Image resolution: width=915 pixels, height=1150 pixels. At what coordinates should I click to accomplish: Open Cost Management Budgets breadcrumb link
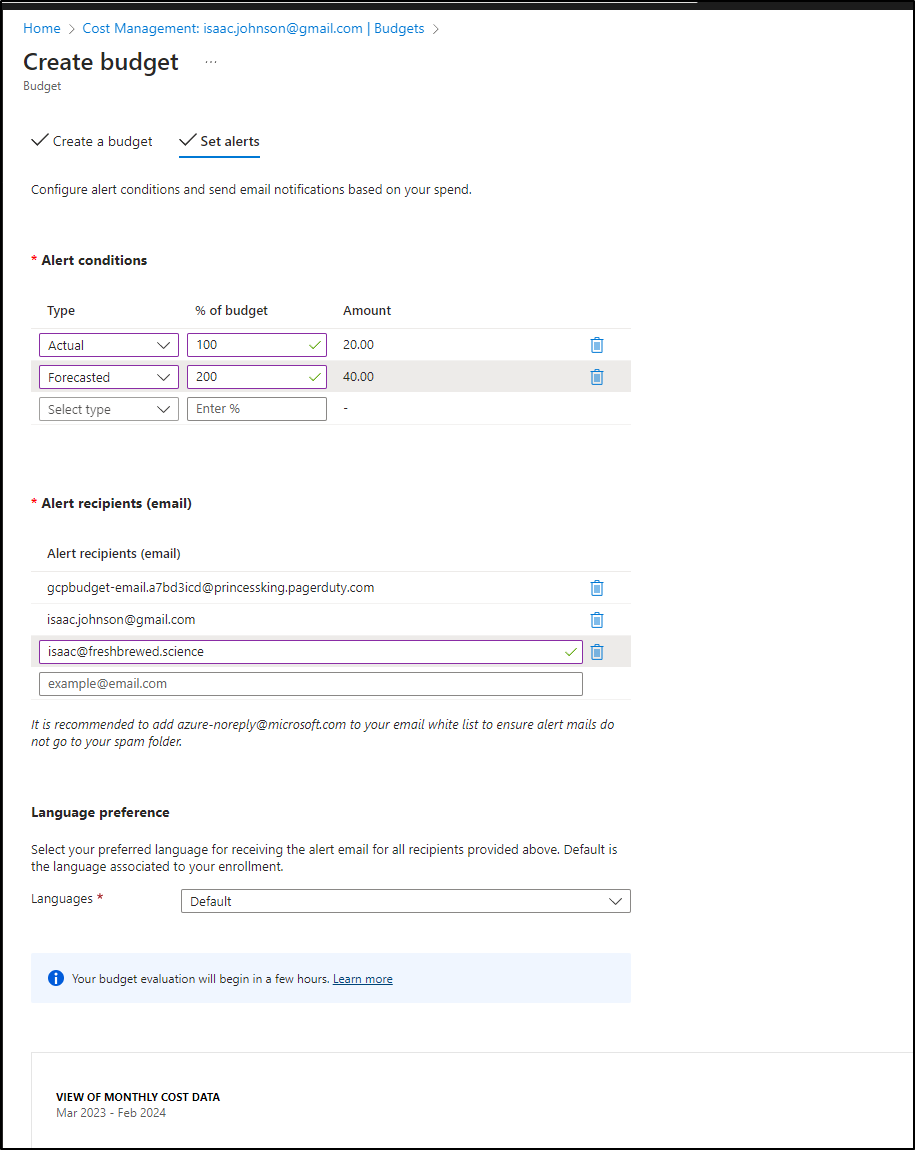click(253, 29)
